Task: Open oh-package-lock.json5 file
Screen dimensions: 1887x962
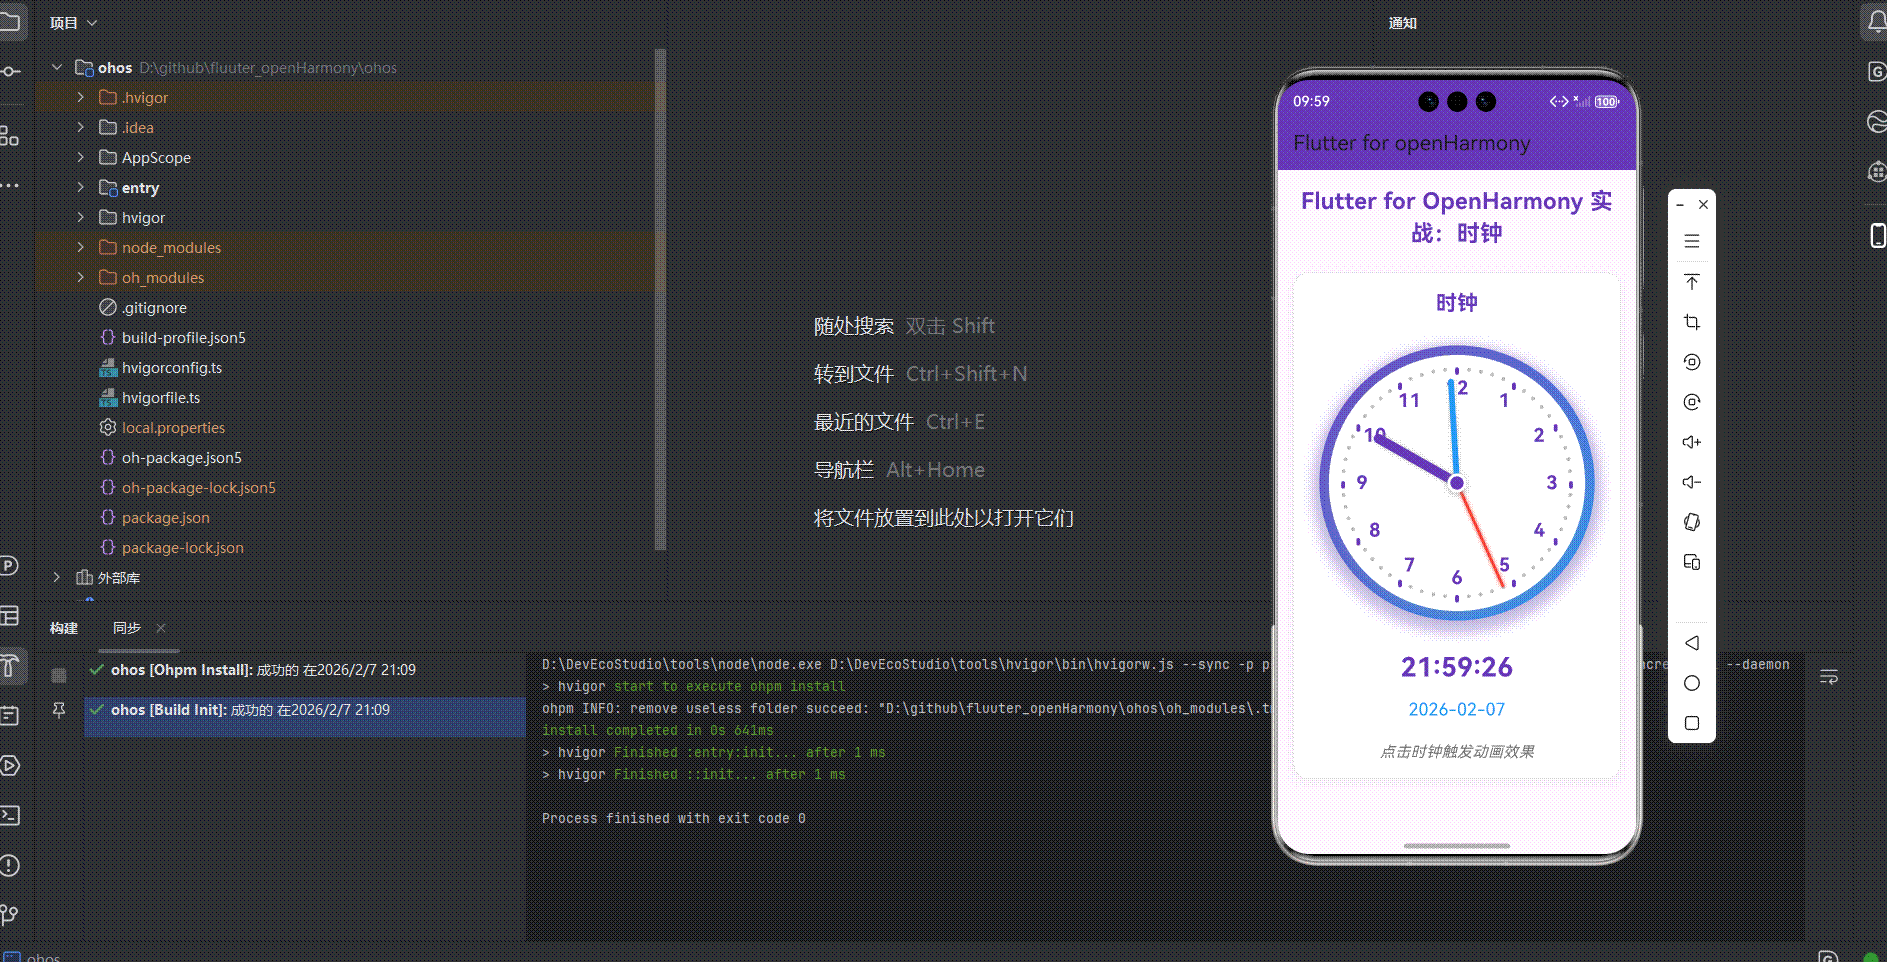Action: point(198,487)
